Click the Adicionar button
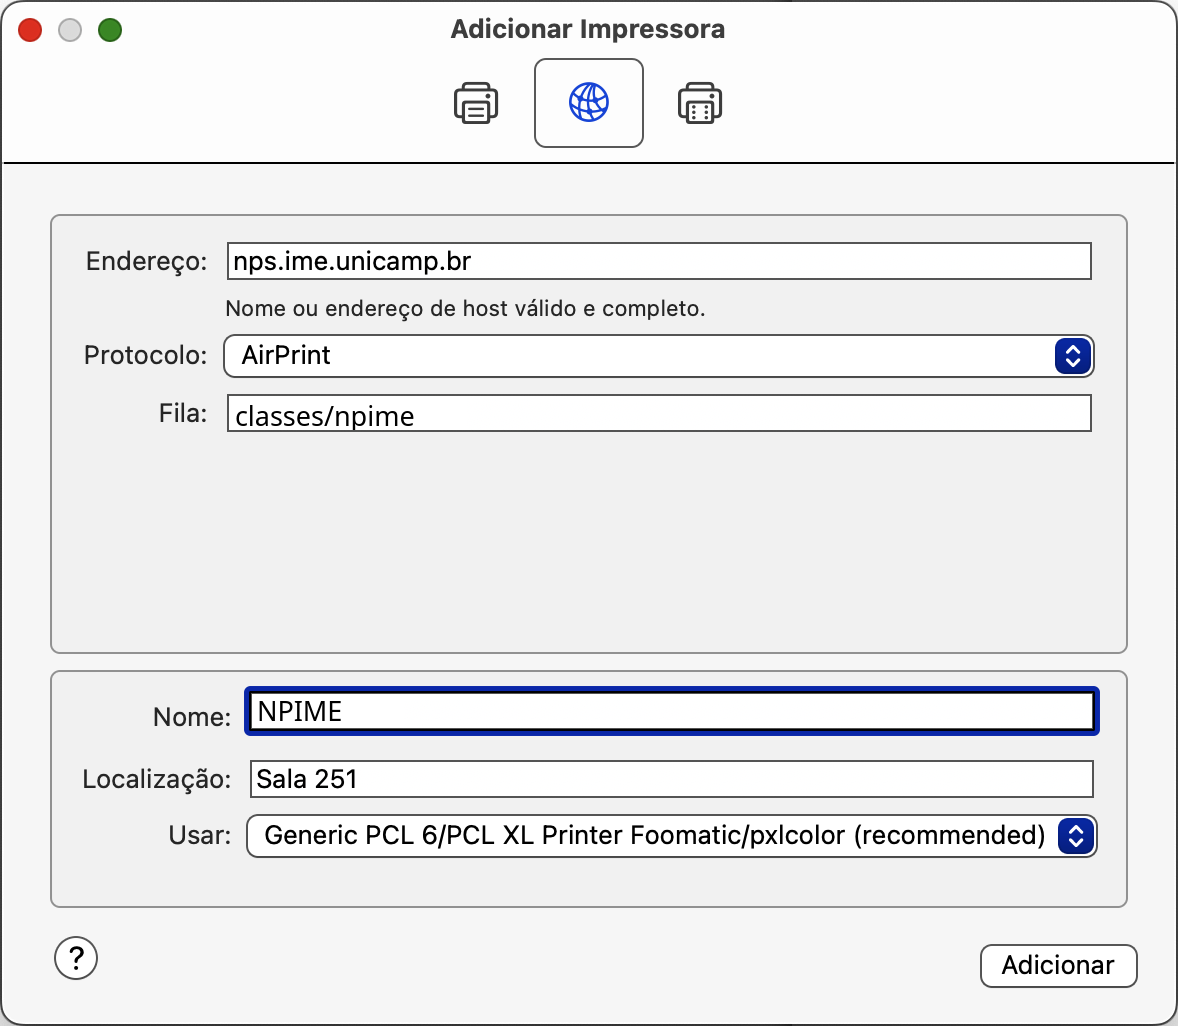Screen dimensions: 1178x1026 point(1058,965)
